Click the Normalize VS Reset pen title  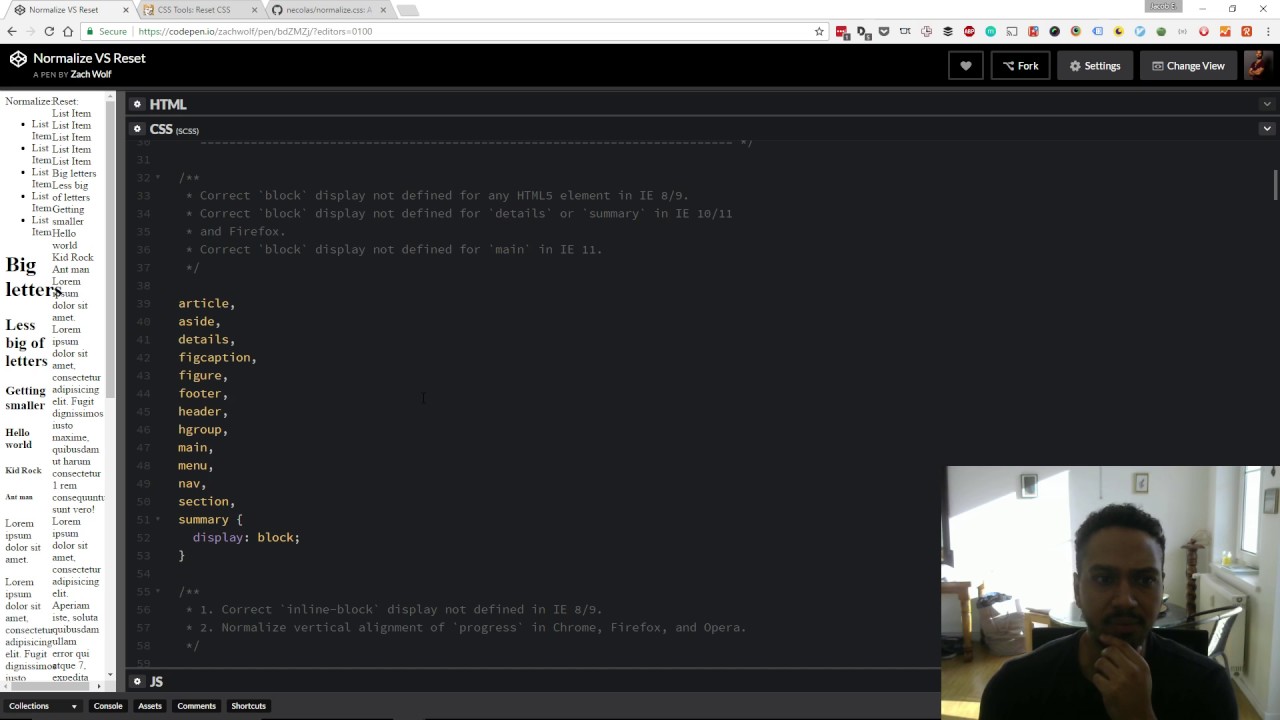(89, 58)
